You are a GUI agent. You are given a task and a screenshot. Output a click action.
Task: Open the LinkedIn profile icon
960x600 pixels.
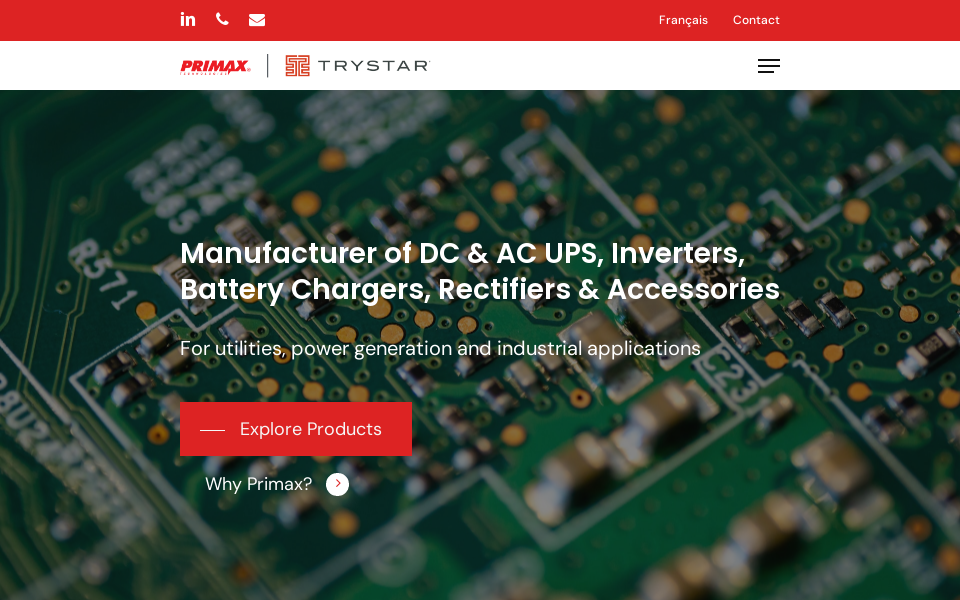pos(188,20)
